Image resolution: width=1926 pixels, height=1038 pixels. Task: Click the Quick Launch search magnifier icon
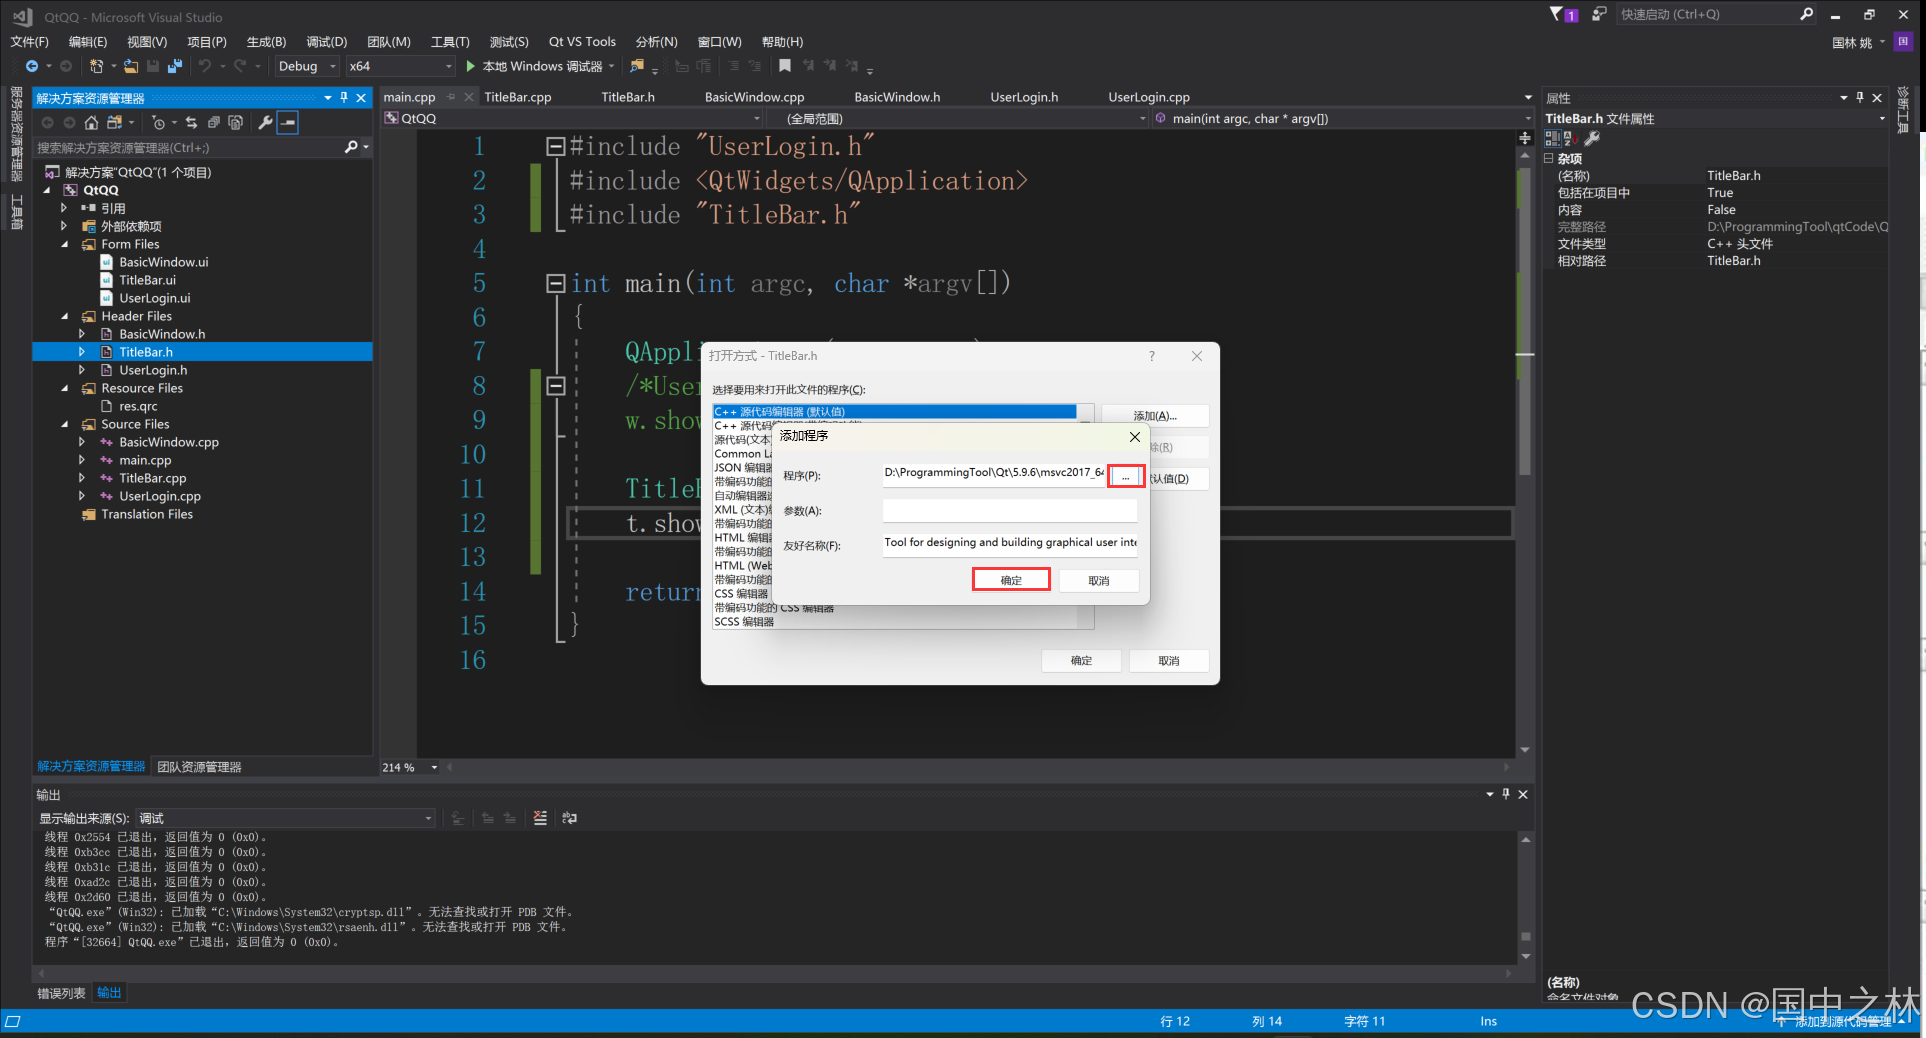(1806, 14)
